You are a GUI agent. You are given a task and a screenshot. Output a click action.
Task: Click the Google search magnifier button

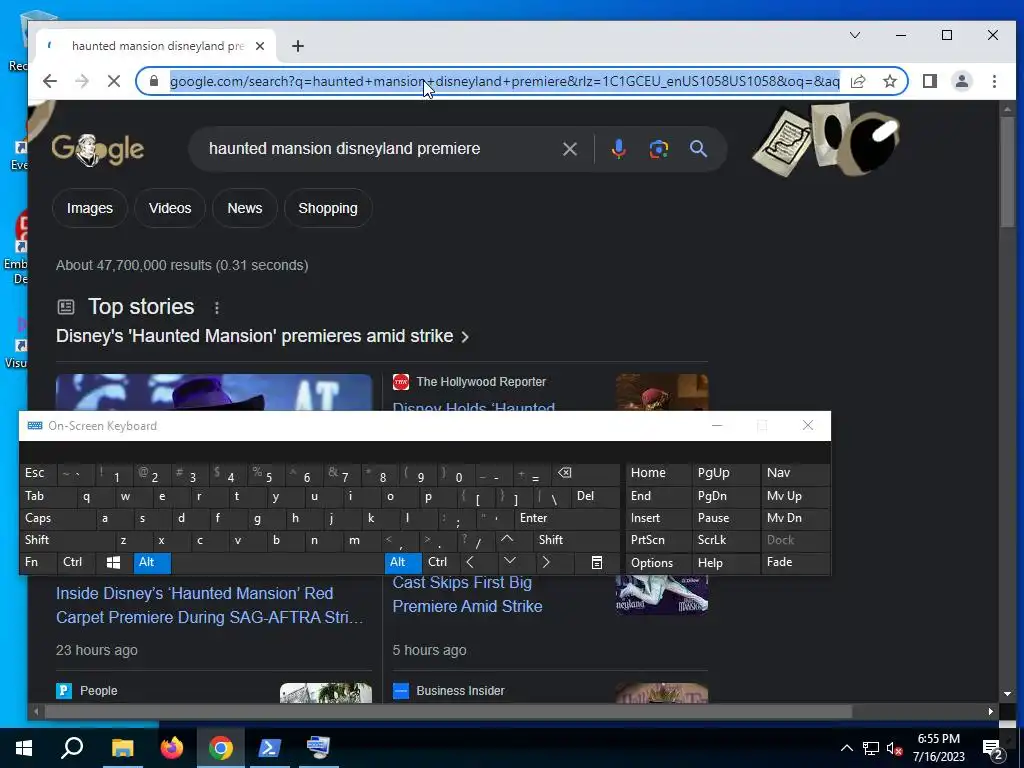pyautogui.click(x=698, y=149)
